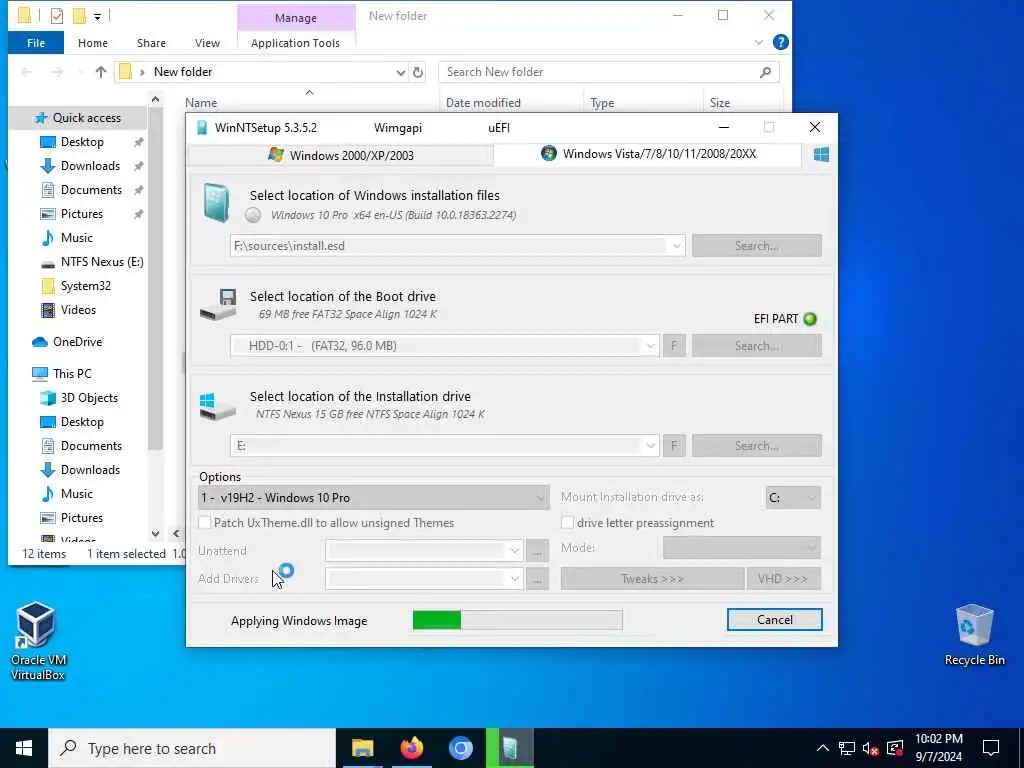
Task: Expand the Explorer ribbon chevron
Action: pyautogui.click(x=758, y=42)
